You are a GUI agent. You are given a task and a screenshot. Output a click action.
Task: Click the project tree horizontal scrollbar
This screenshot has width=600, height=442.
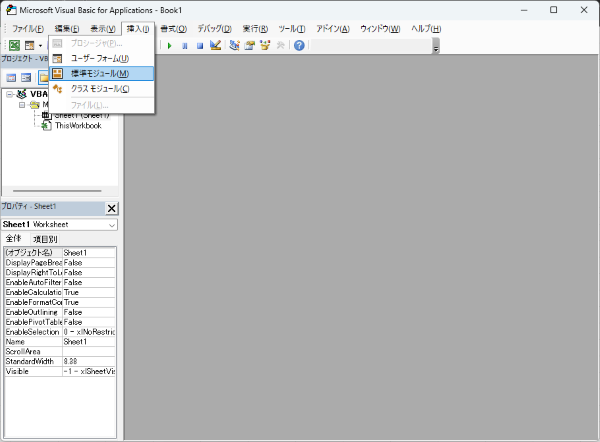57,191
